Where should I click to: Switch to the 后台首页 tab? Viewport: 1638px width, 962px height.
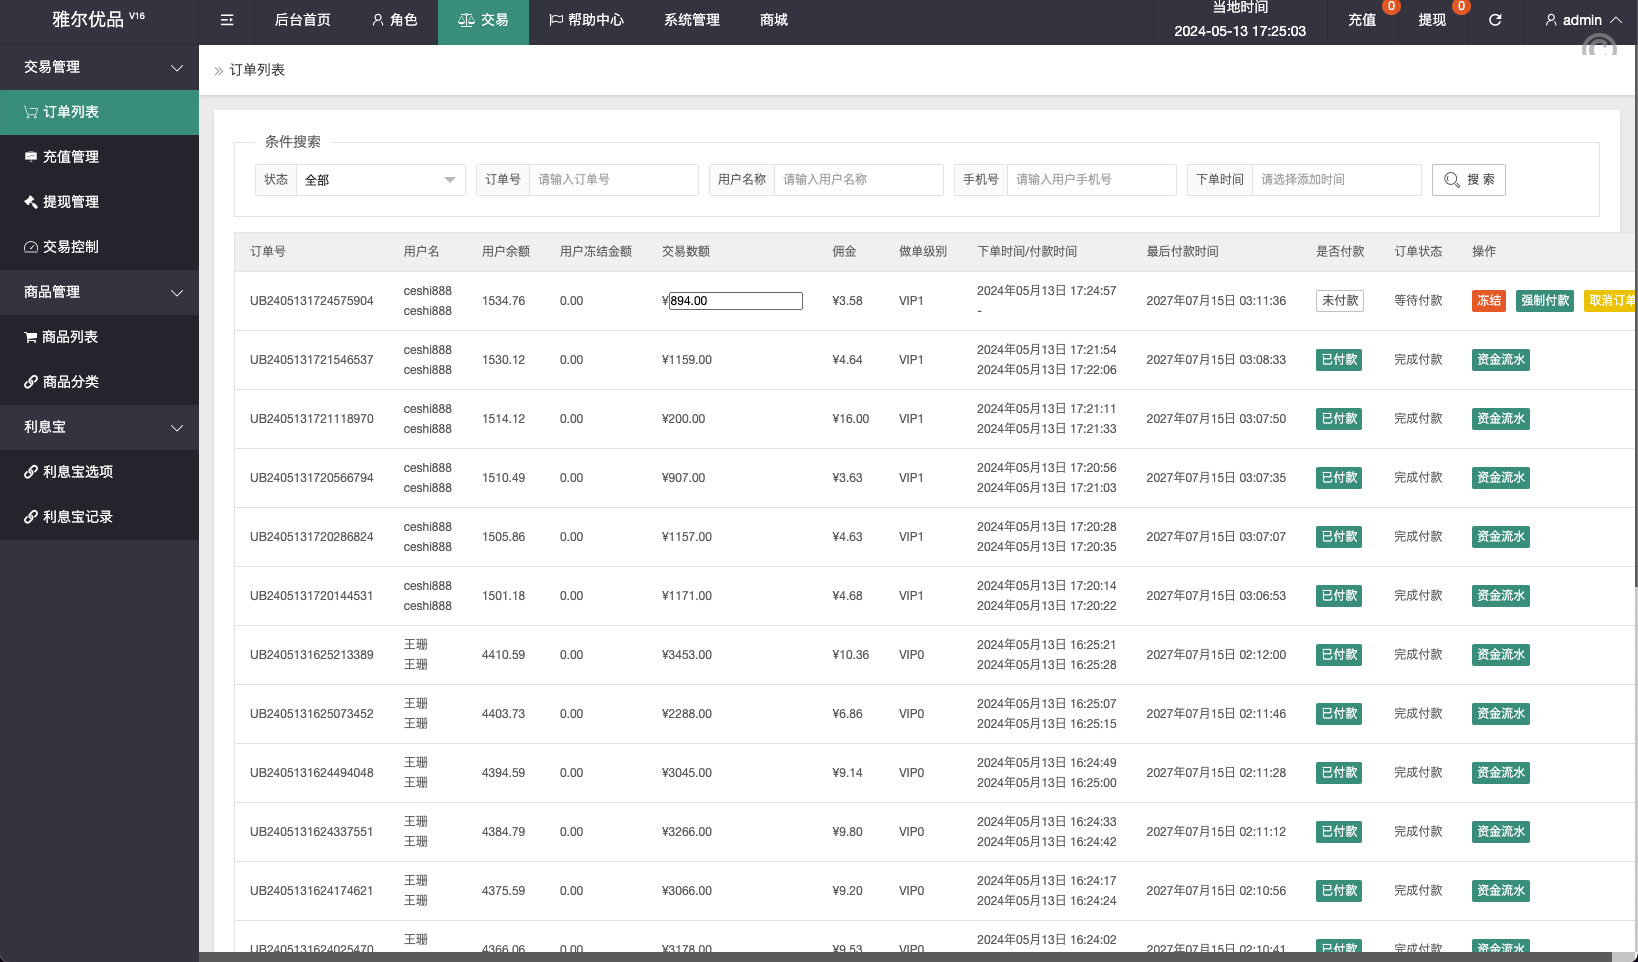coord(302,20)
